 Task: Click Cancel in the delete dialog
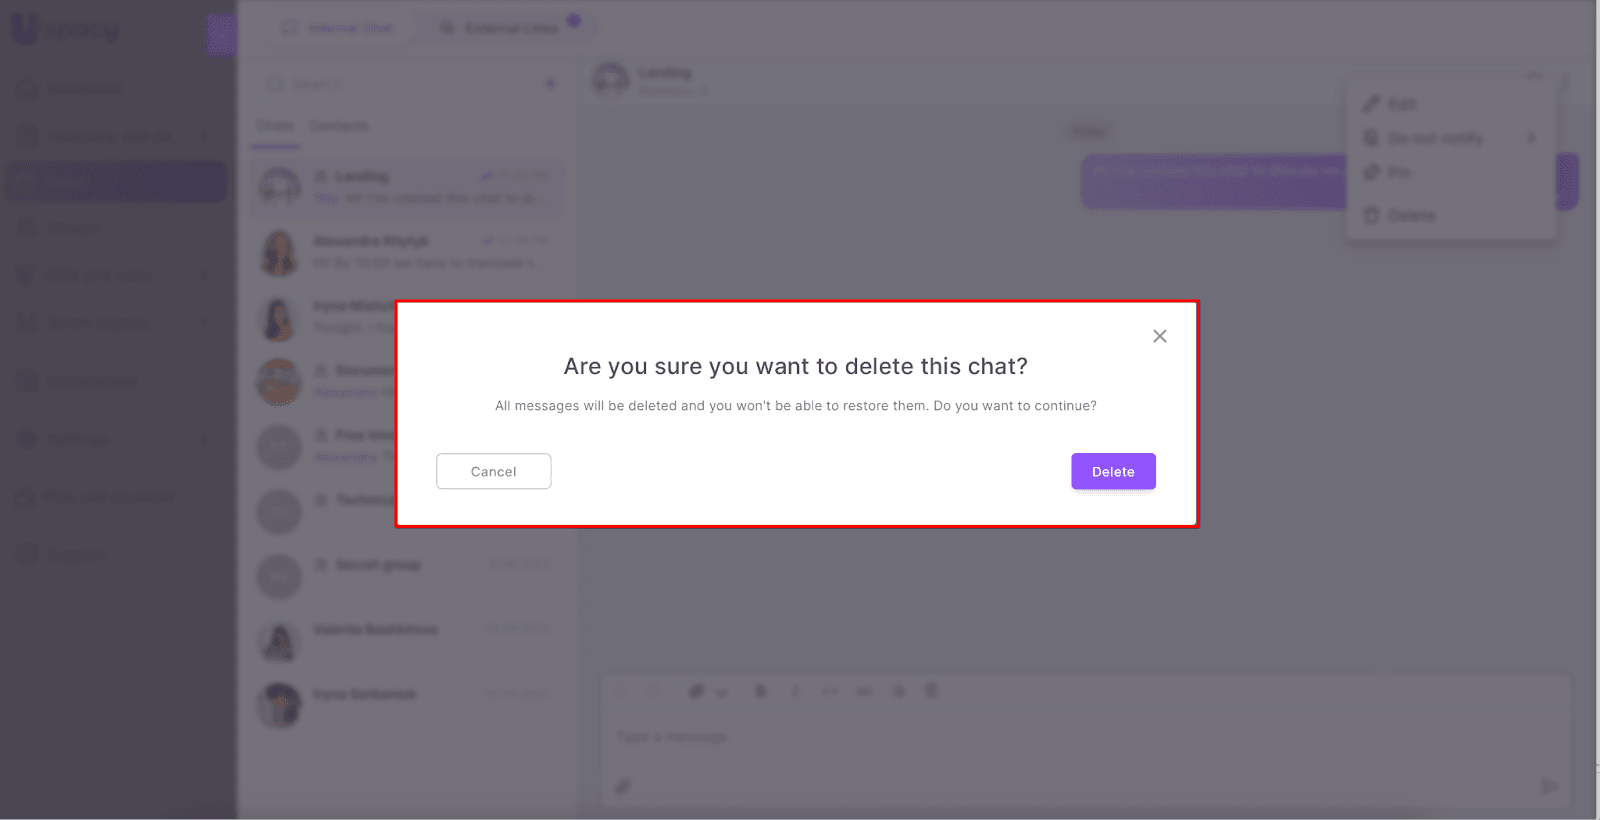(493, 472)
